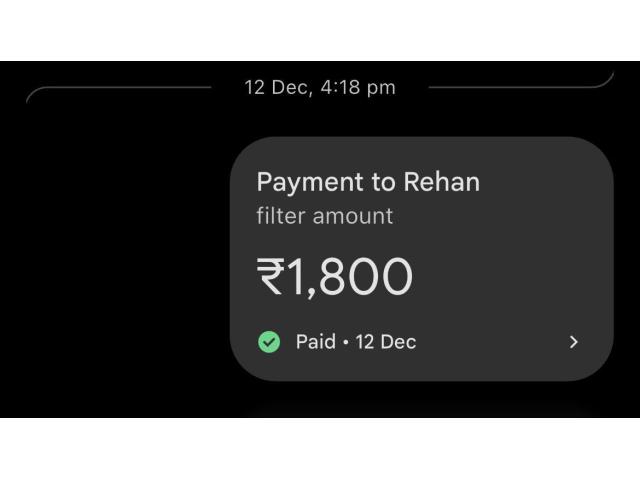Click the rupee symbol in the amount
The height and width of the screenshot is (480, 640).
click(x=271, y=278)
